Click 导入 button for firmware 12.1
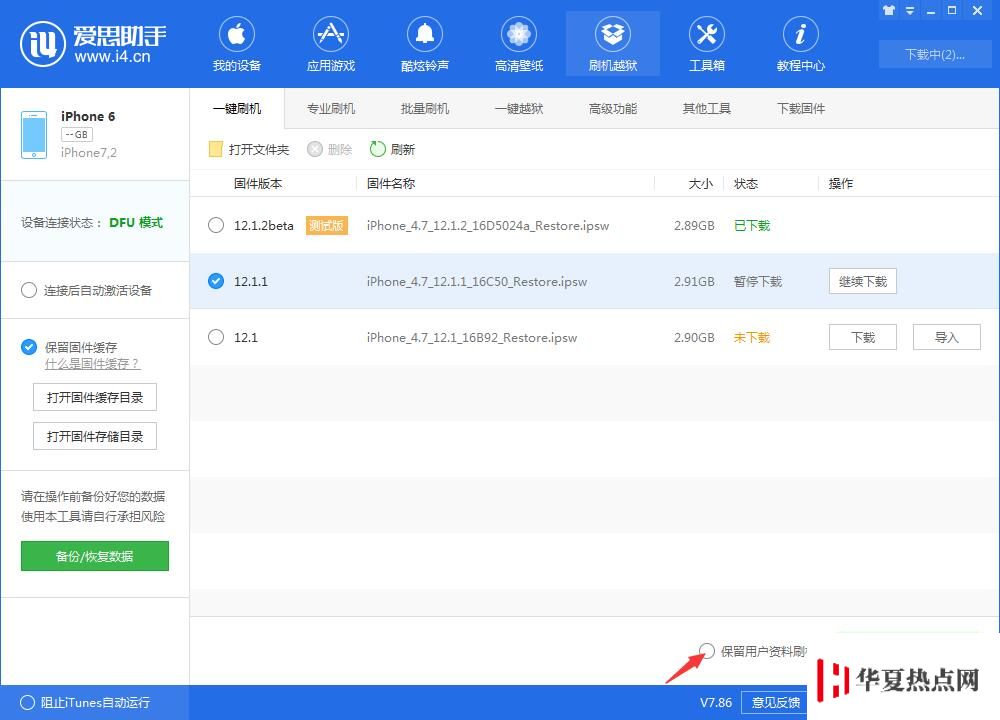 coord(946,337)
